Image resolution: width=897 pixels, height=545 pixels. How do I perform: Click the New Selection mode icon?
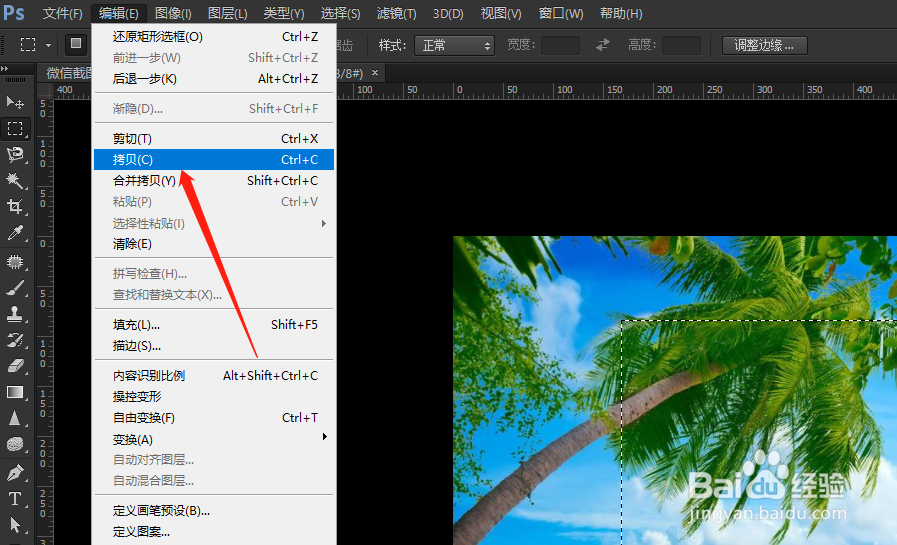[x=76, y=44]
